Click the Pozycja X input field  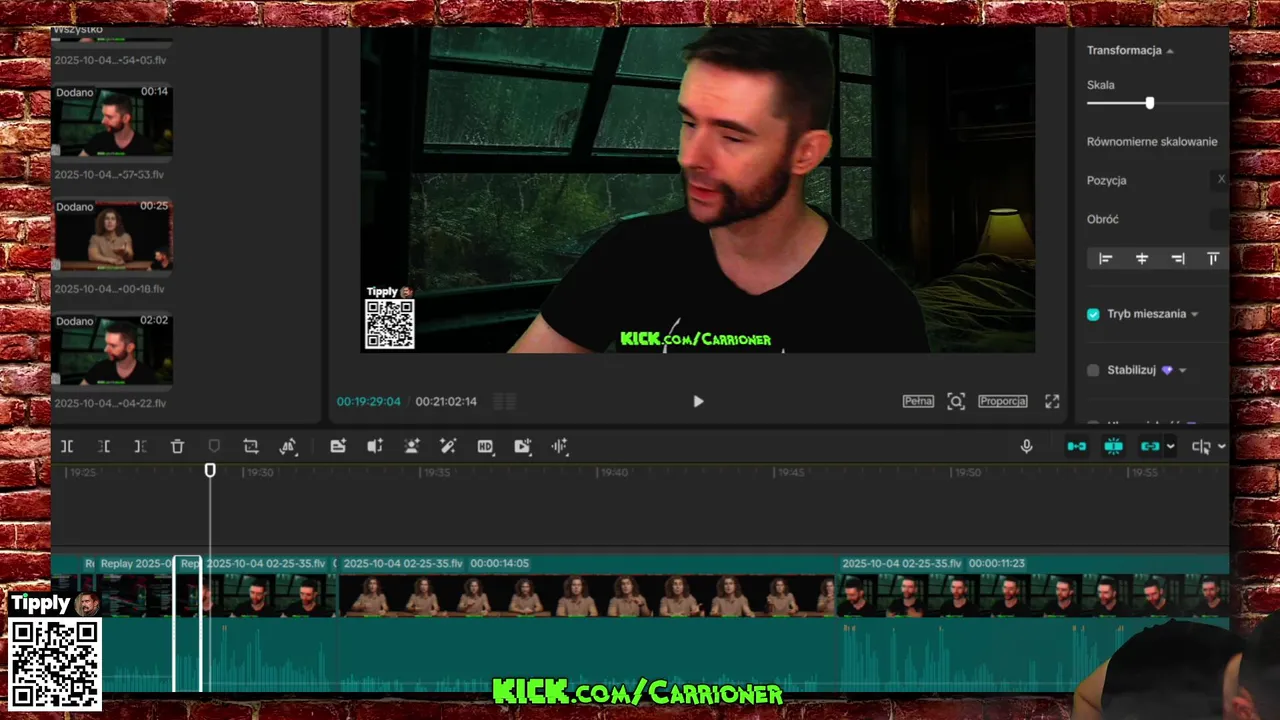1220,180
